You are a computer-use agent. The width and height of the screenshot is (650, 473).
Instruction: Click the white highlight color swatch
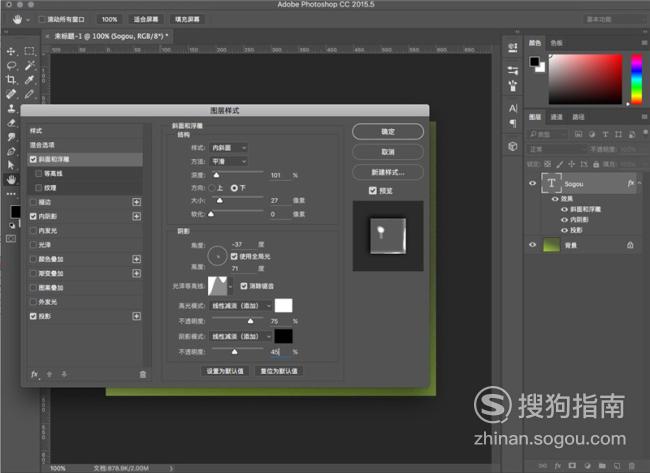click(284, 306)
